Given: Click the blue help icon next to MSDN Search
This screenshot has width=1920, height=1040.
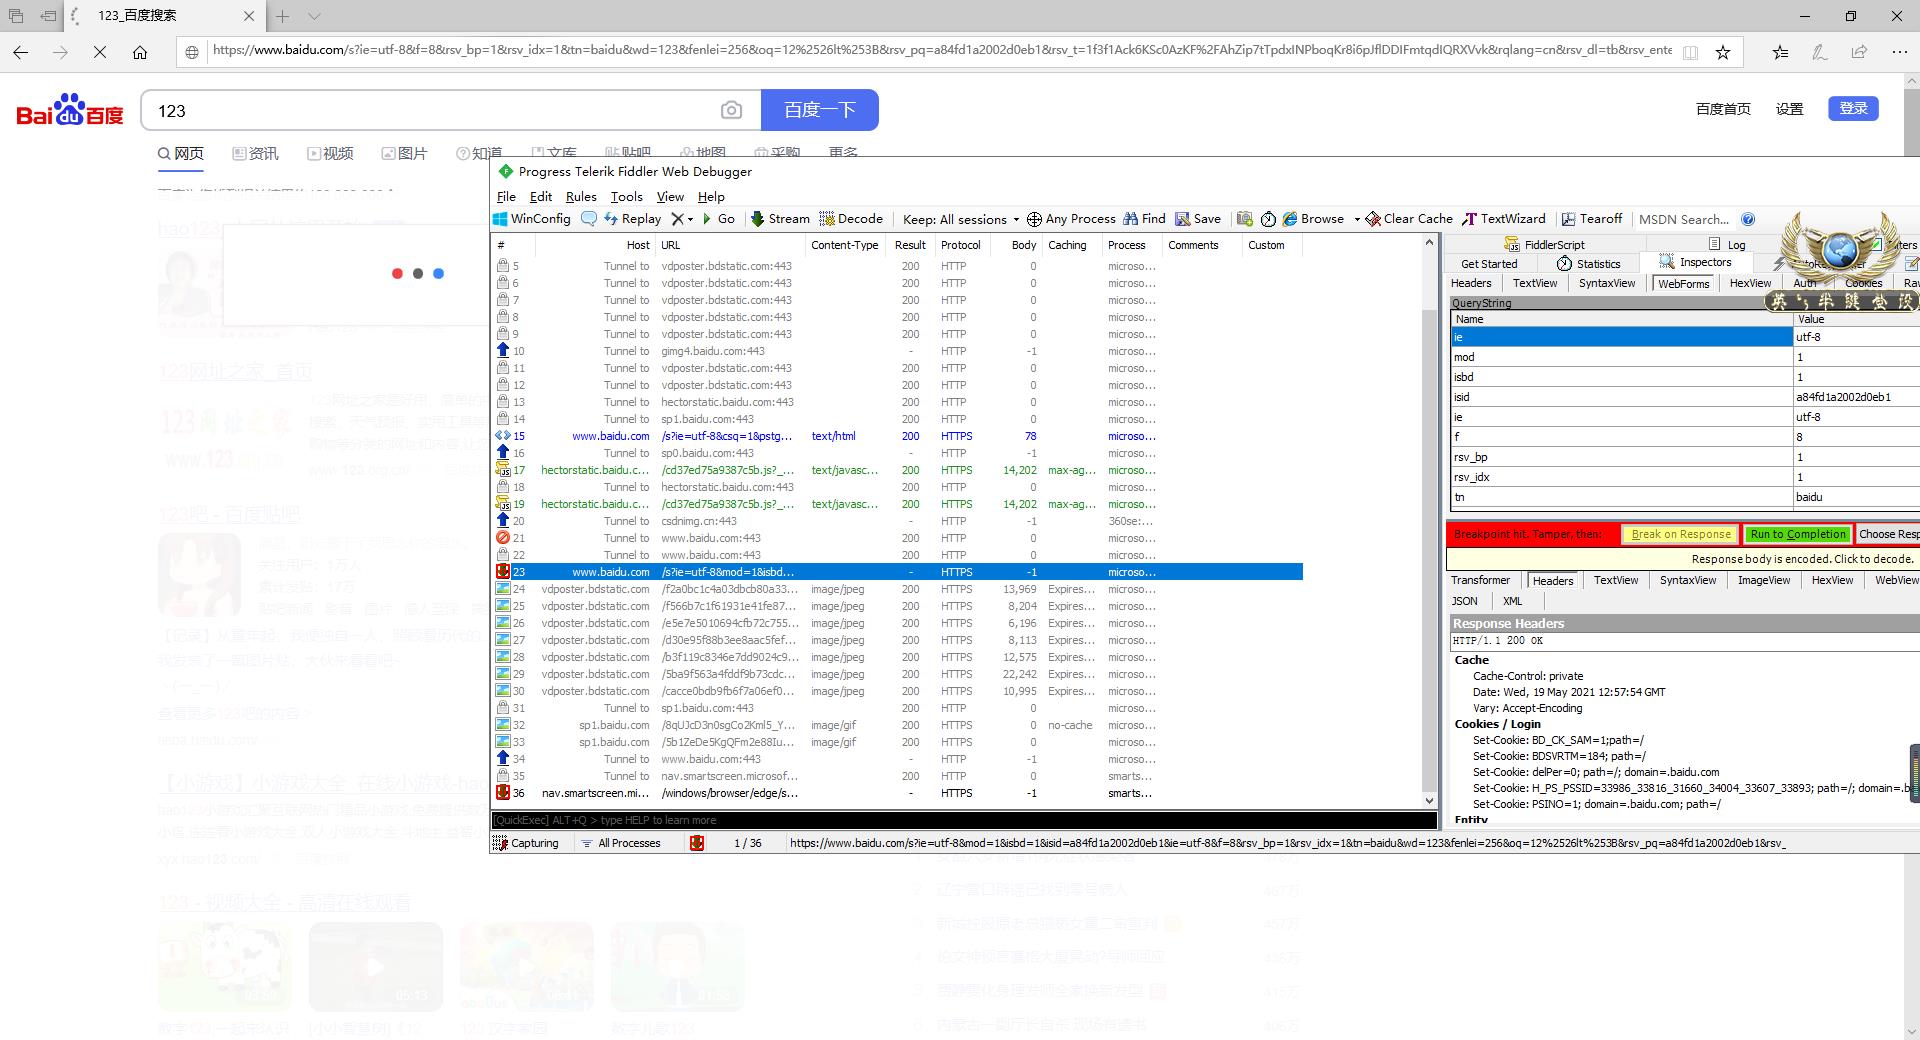Looking at the screenshot, I should pos(1748,219).
